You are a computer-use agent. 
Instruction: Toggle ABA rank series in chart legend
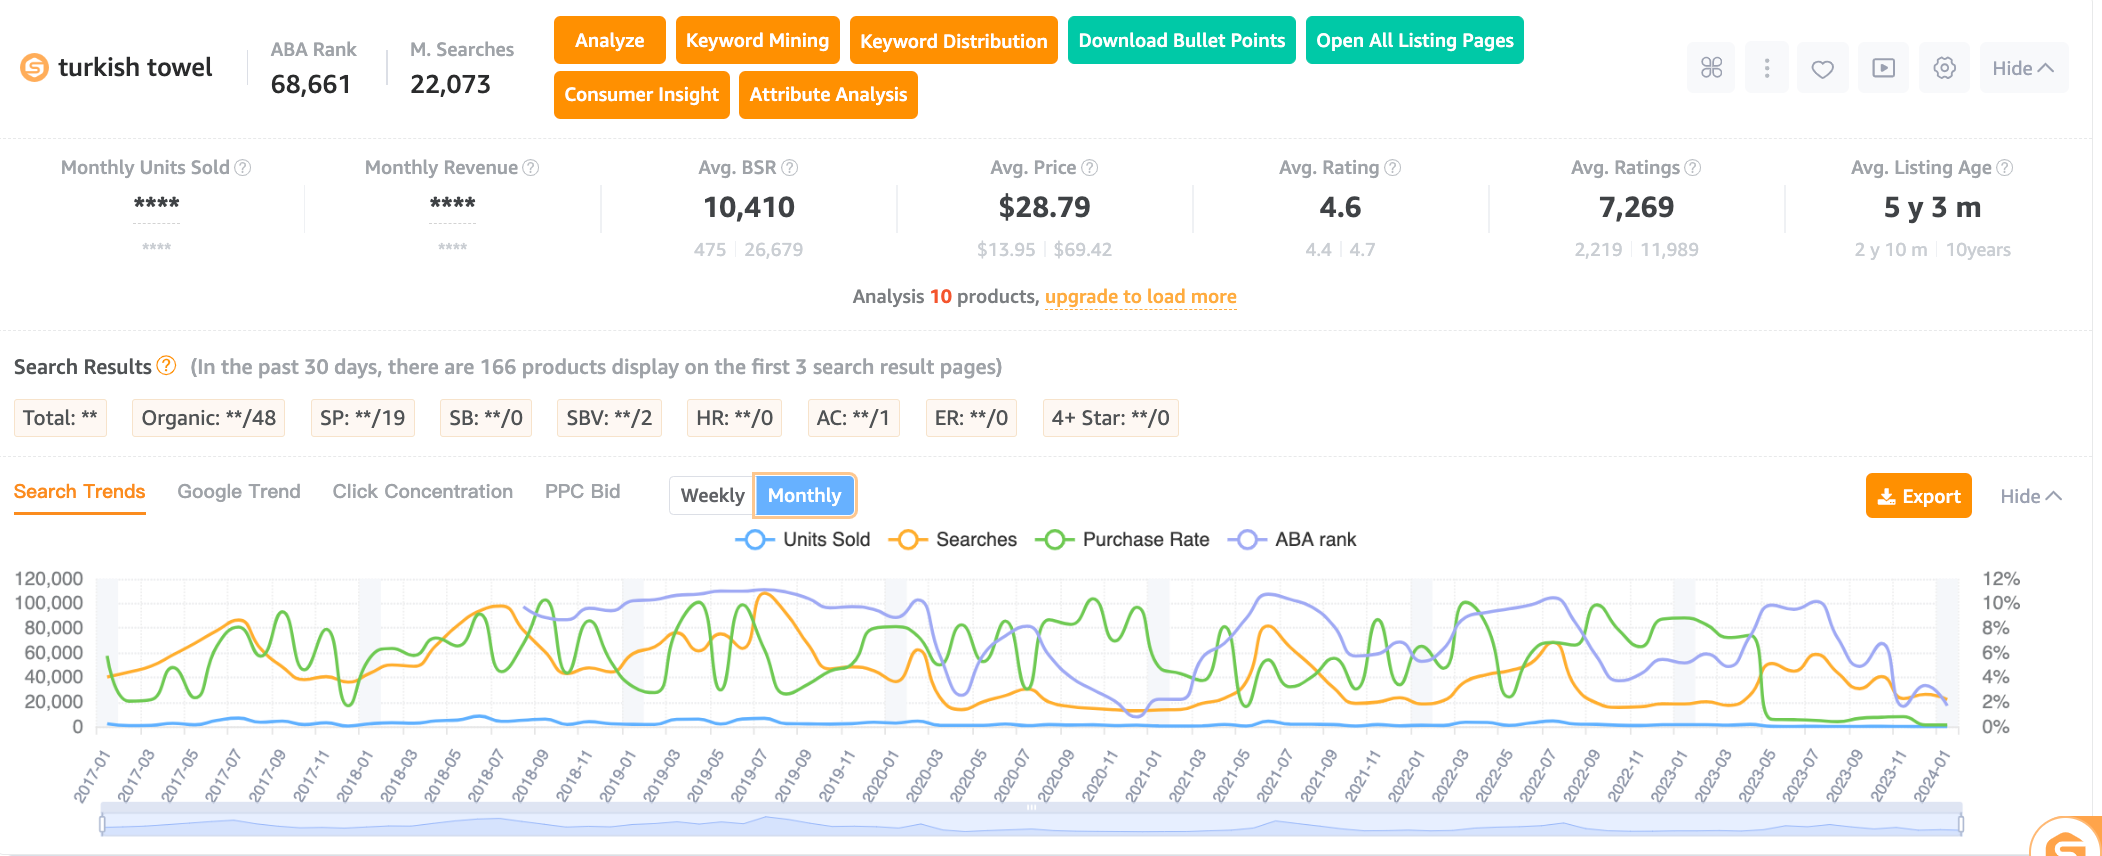tap(1293, 539)
